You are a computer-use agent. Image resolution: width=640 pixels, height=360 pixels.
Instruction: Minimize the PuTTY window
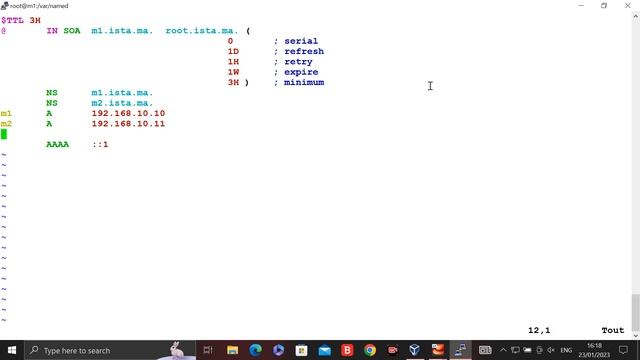581,6
